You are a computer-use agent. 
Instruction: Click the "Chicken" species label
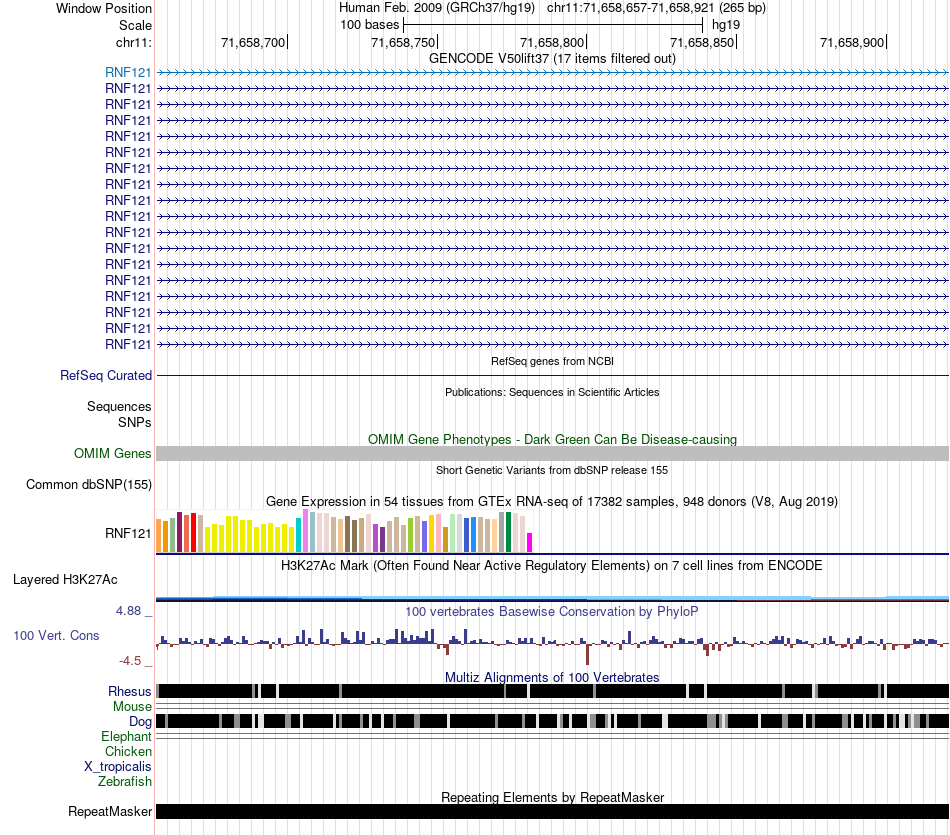pos(128,751)
